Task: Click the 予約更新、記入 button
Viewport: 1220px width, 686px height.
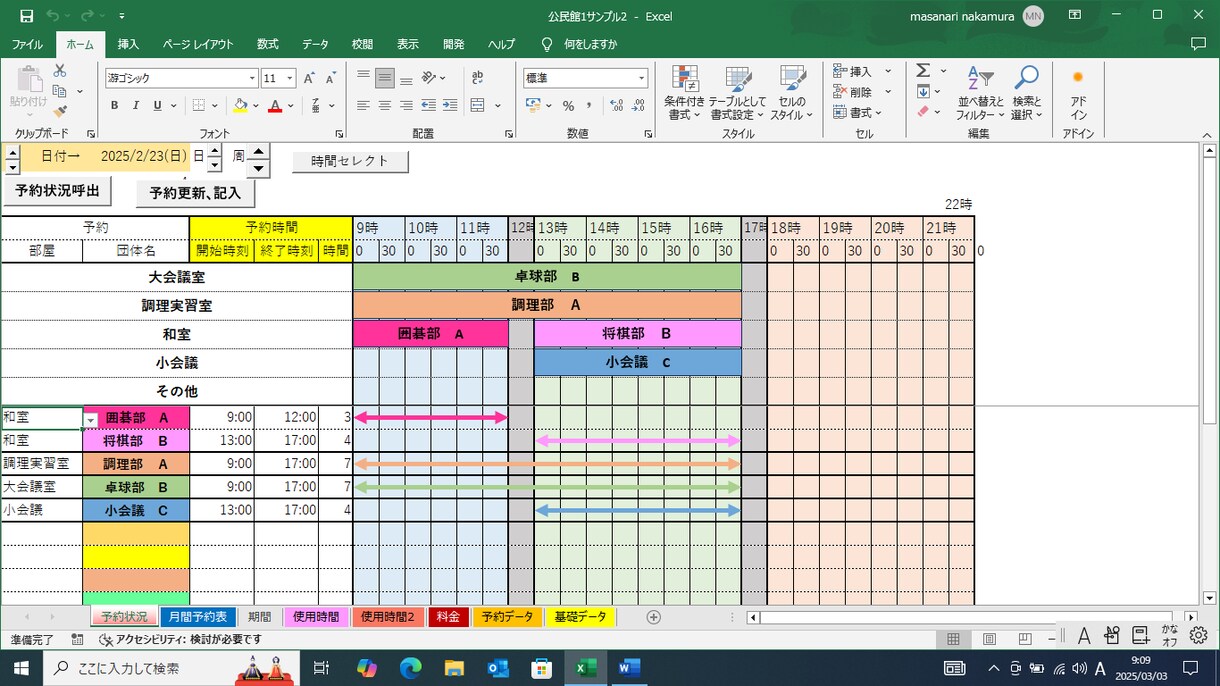Action: point(195,193)
